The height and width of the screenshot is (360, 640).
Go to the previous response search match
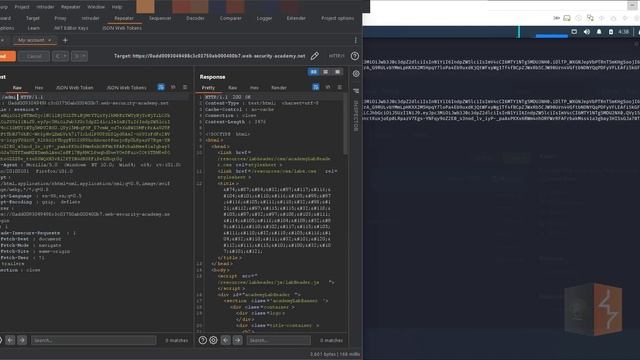tap(226, 340)
